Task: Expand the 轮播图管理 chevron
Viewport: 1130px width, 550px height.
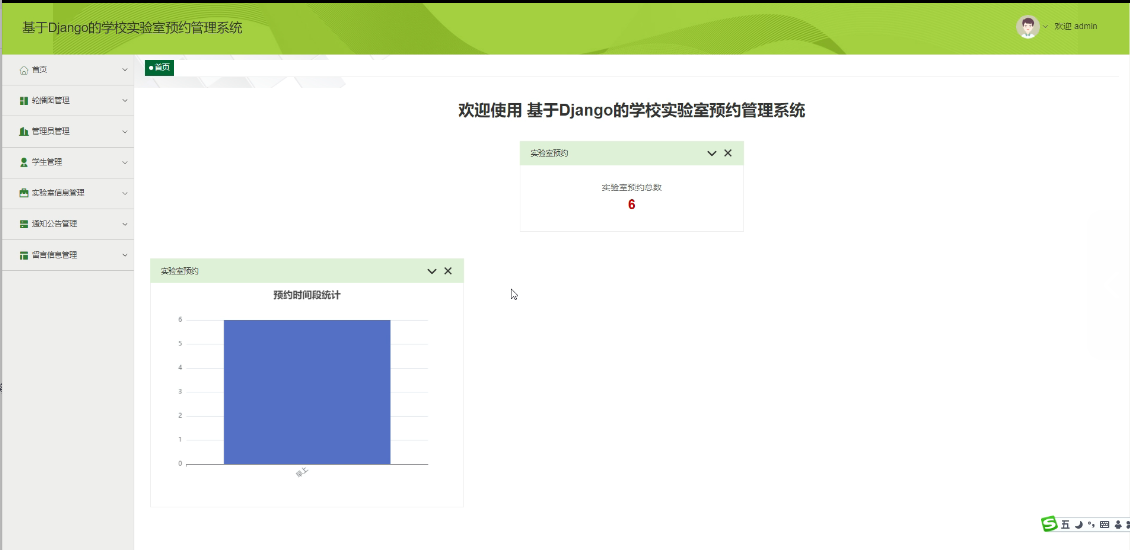Action: (x=125, y=101)
